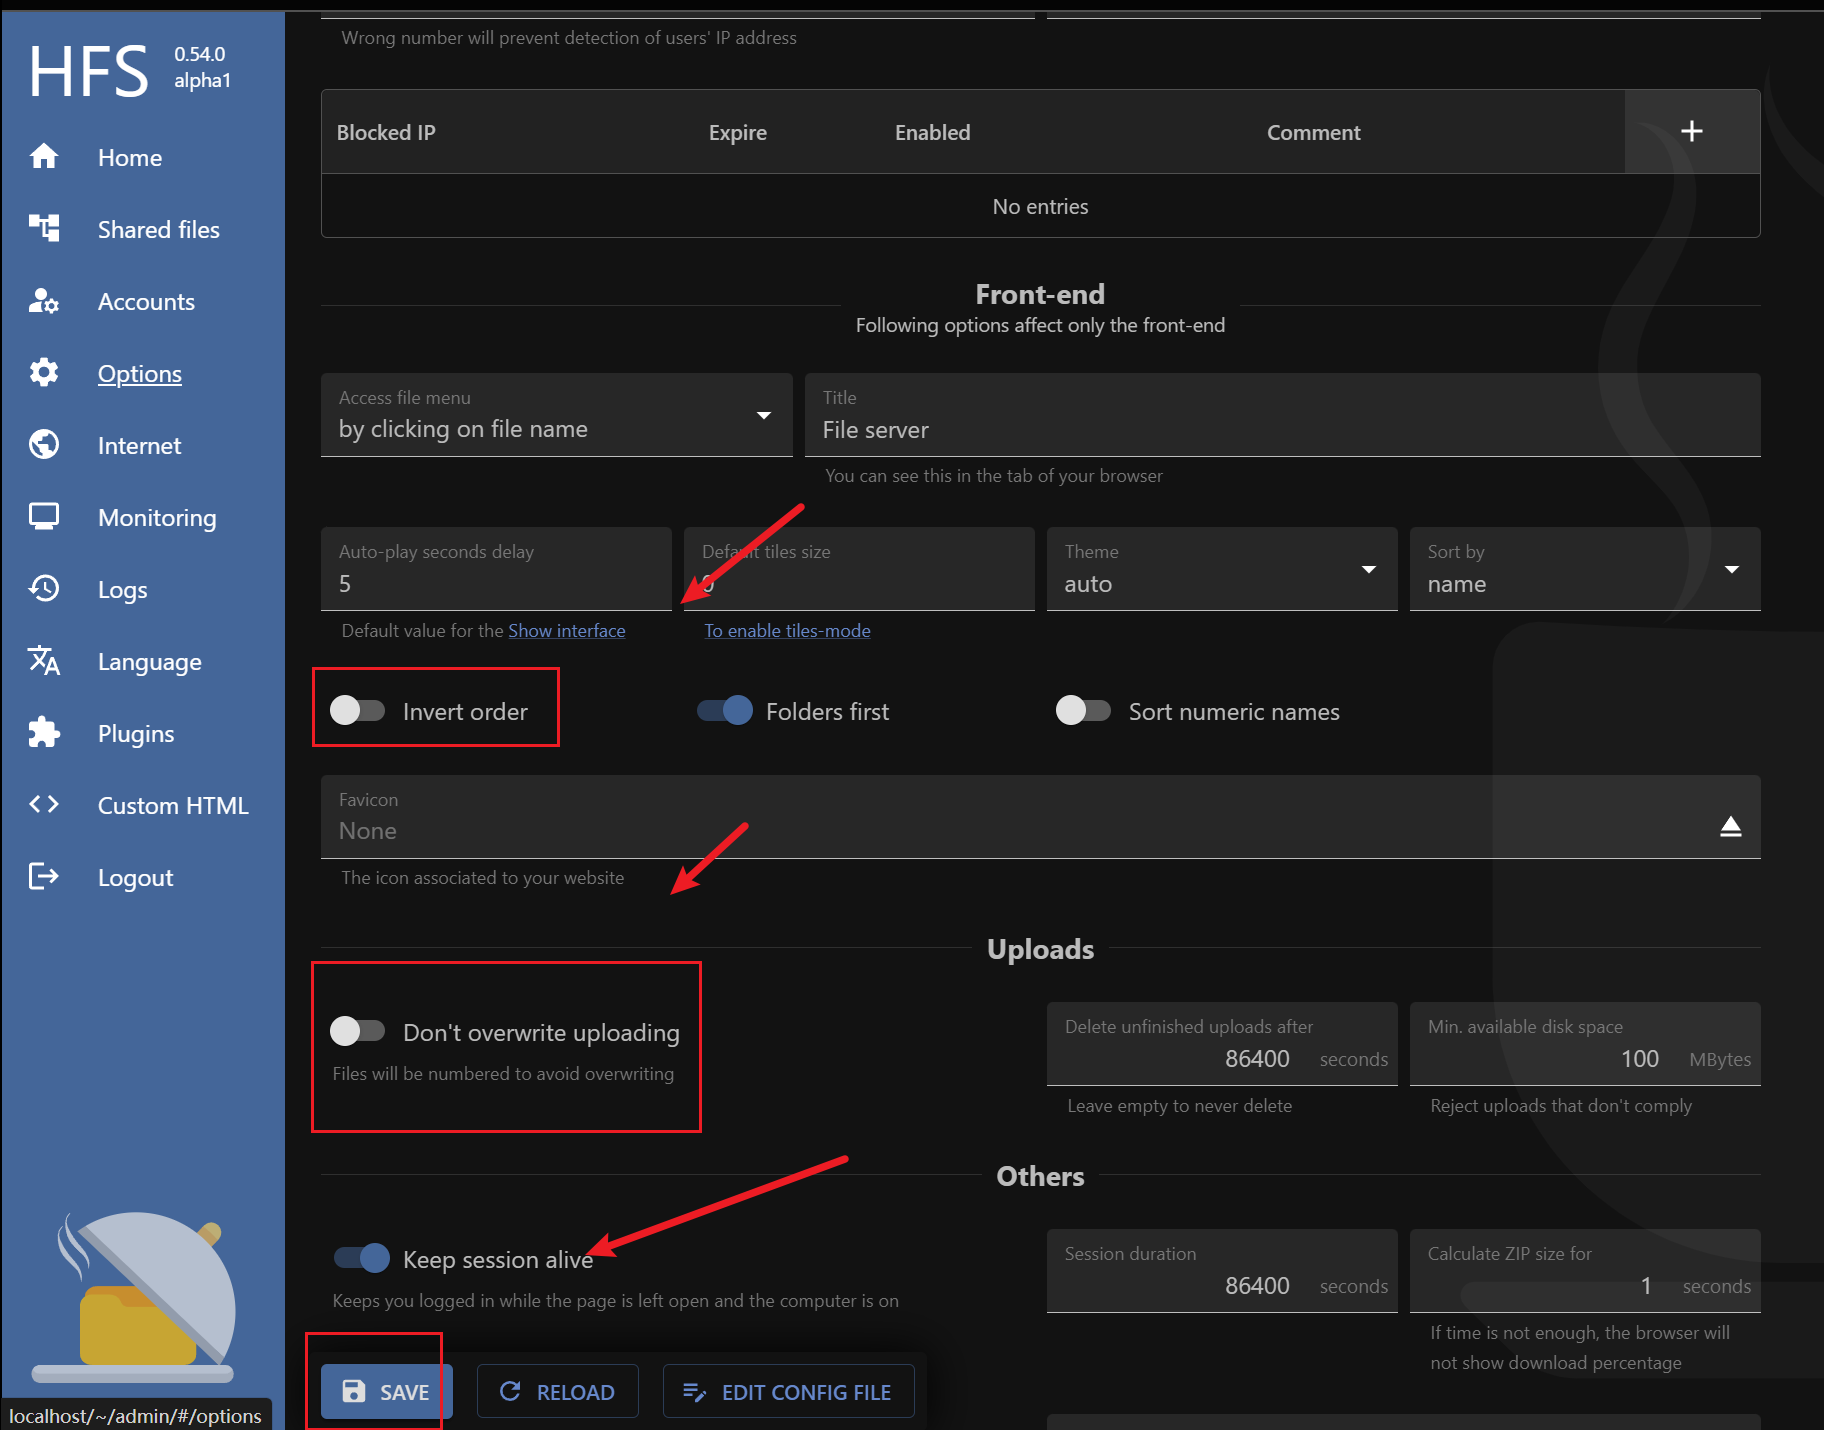Follow the Show interface link

tap(566, 631)
